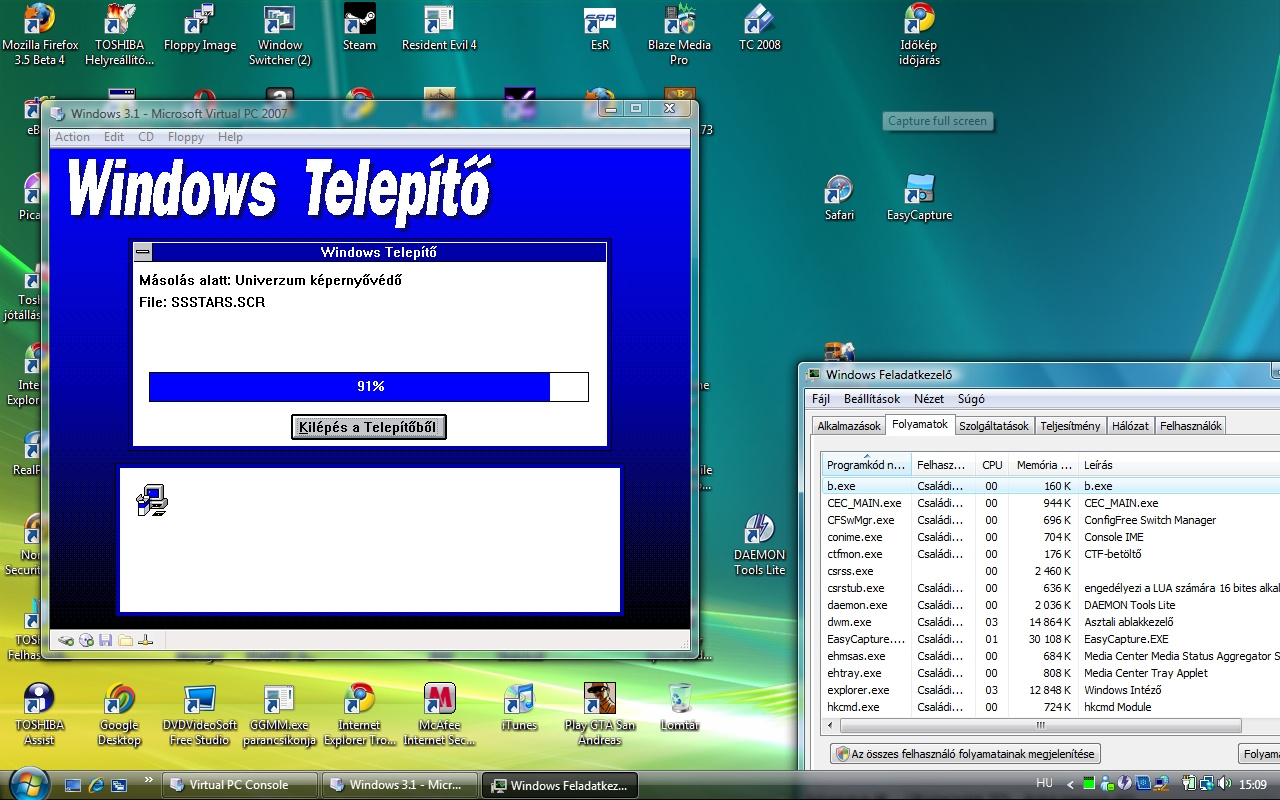1280x800 pixels.
Task: Select the Window Switcher (2) desktop icon
Action: 280,35
